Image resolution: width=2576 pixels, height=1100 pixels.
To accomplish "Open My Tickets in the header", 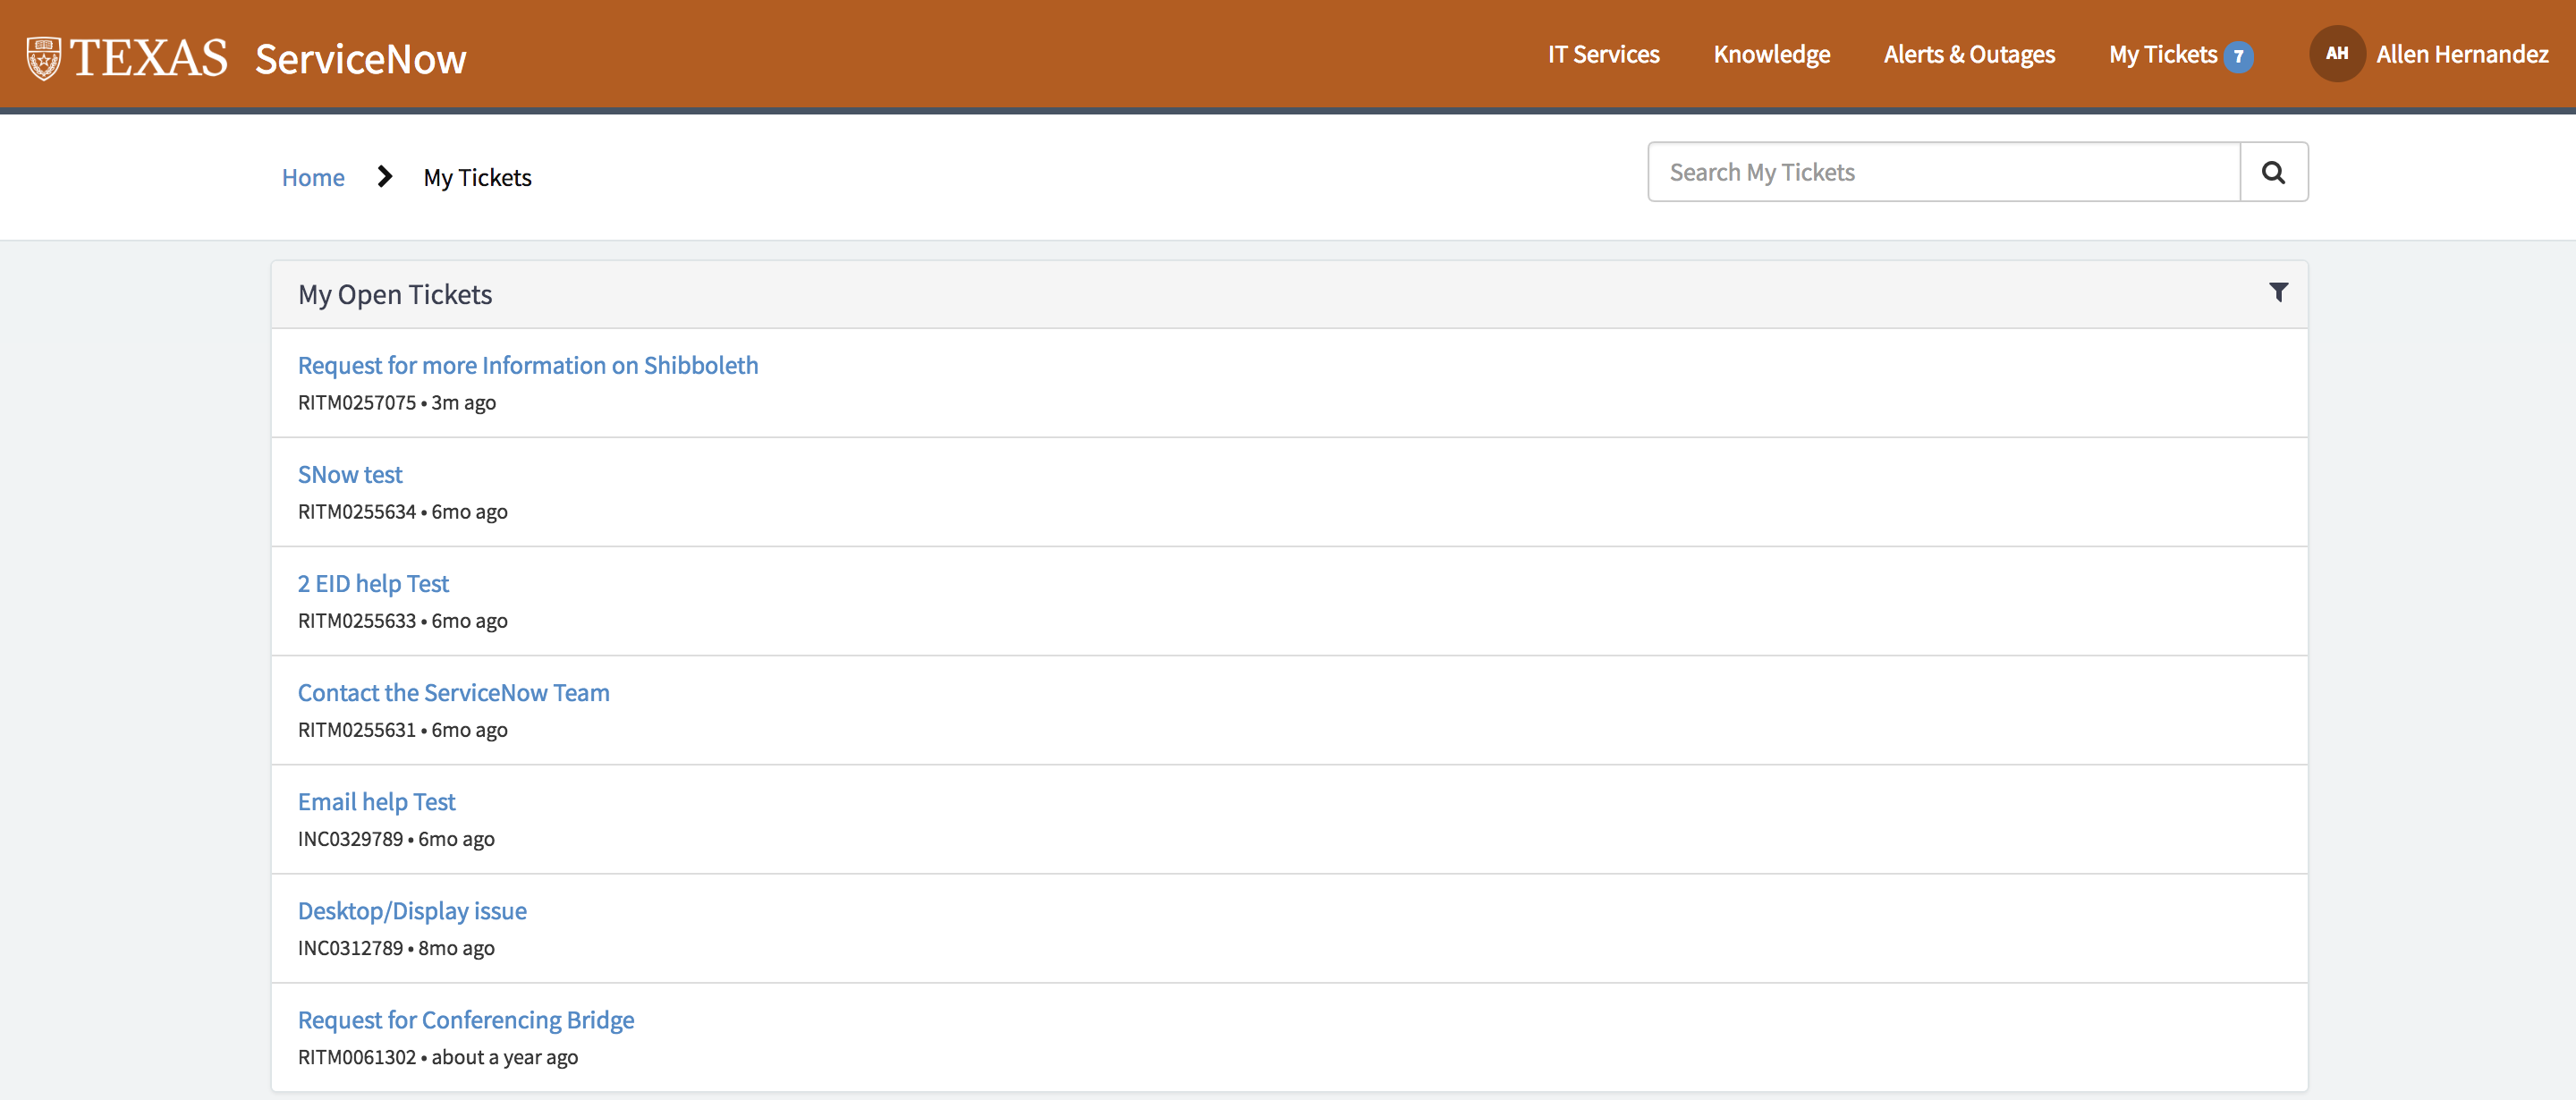I will [x=2162, y=54].
